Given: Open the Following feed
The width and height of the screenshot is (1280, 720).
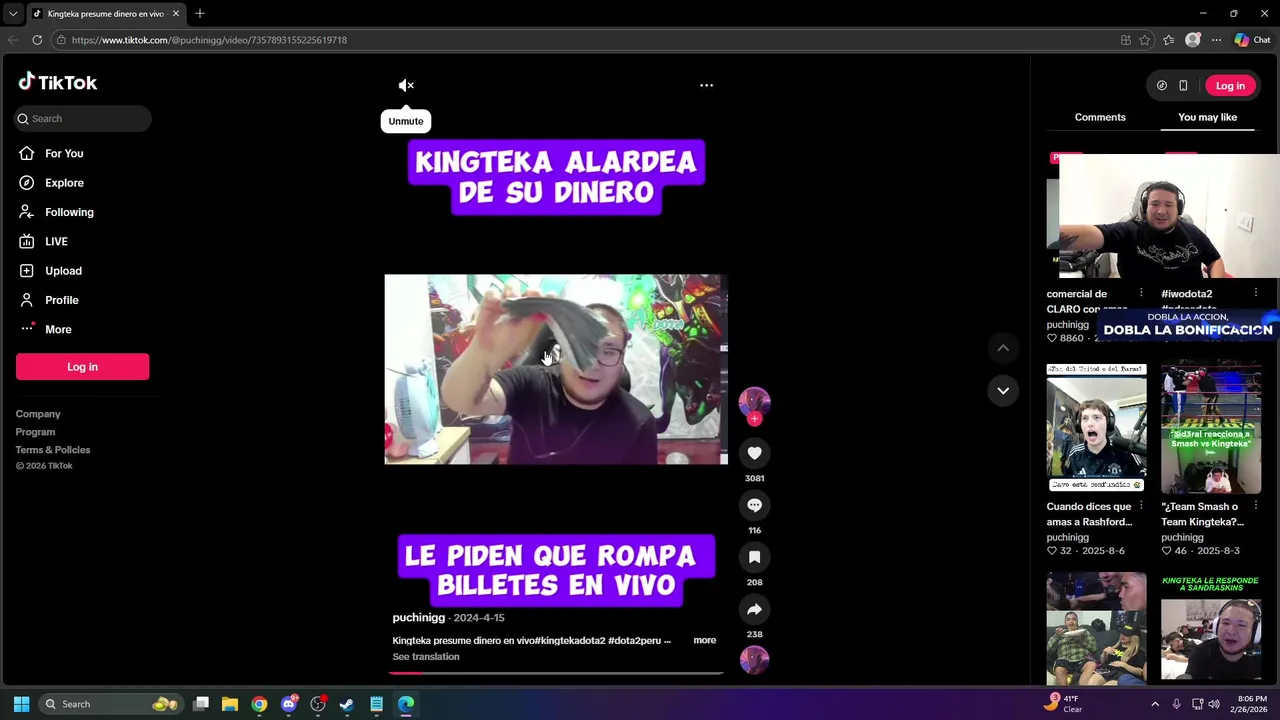Looking at the screenshot, I should pyautogui.click(x=69, y=212).
